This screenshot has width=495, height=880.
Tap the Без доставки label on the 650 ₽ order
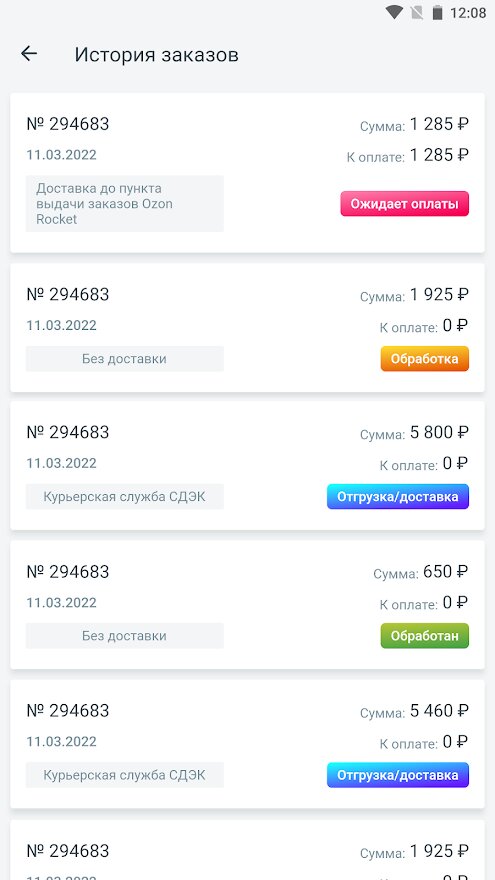click(125, 636)
